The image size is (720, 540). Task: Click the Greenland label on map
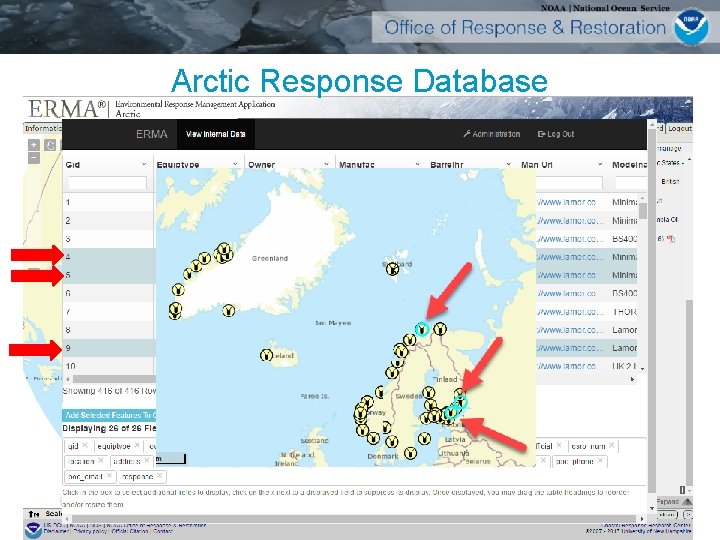coord(270,259)
